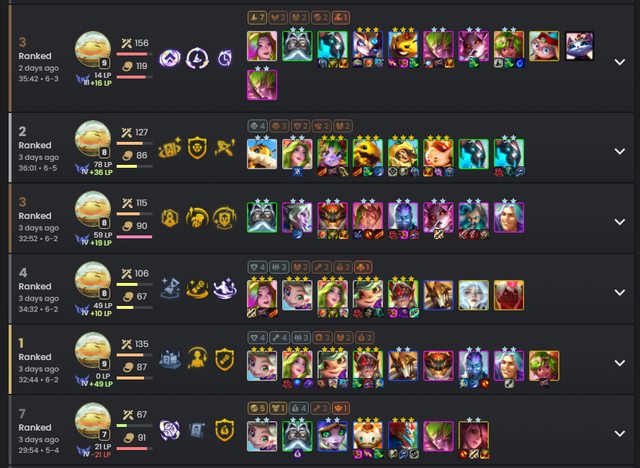
Task: Click the hourglass augment in 4th place match
Action: pyautogui.click(x=171, y=288)
